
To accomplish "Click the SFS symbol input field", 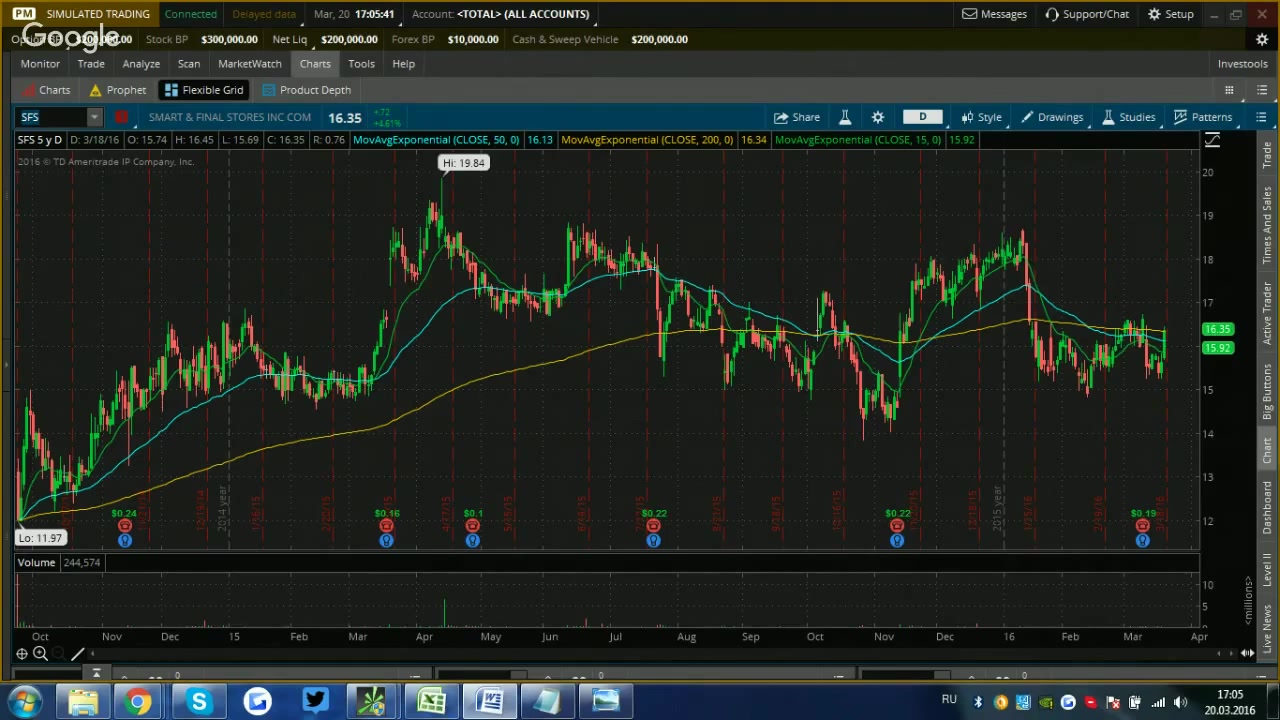I will click(x=52, y=117).
